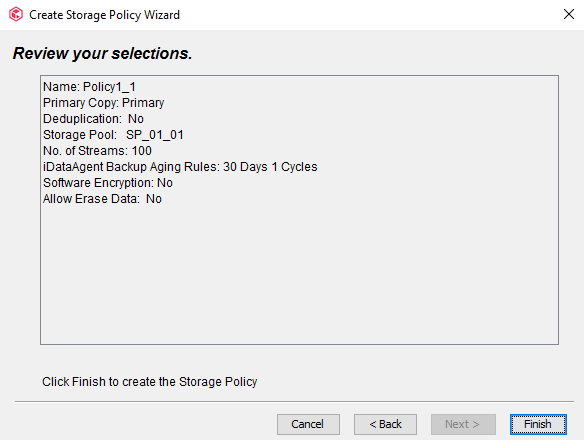Click the SP_01_01 storage pool value
The width and height of the screenshot is (584, 440).
155,135
